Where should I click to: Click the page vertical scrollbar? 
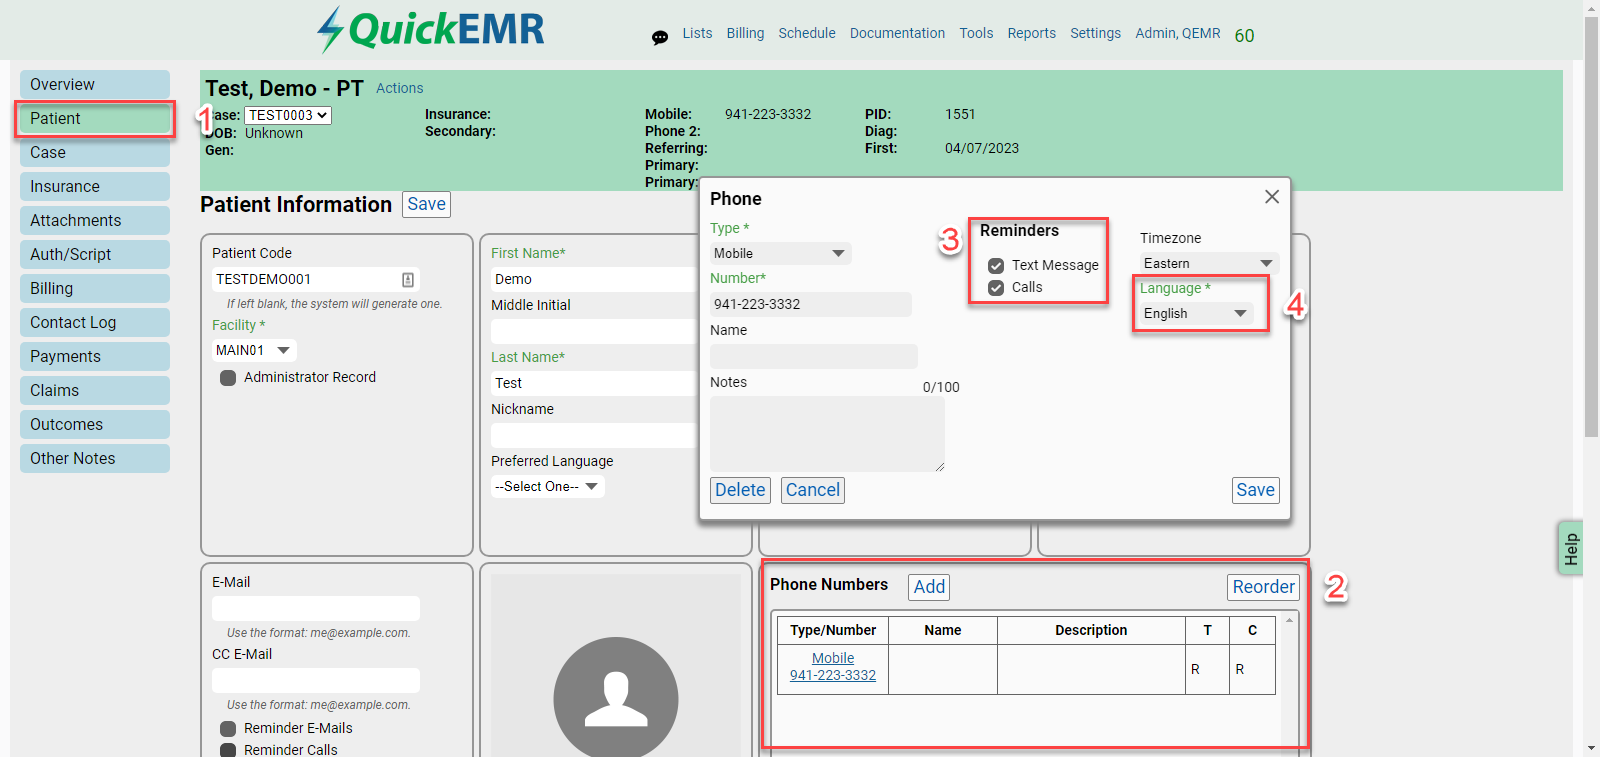pos(1591,227)
